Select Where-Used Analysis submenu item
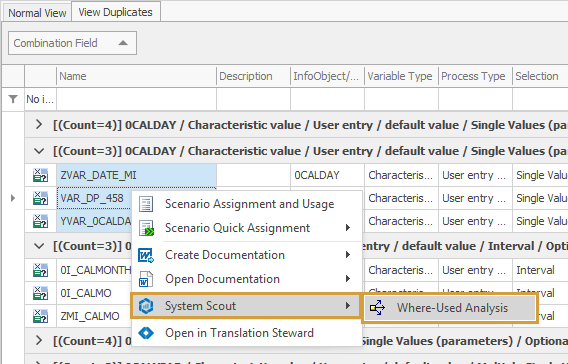568x364 pixels. coord(450,308)
